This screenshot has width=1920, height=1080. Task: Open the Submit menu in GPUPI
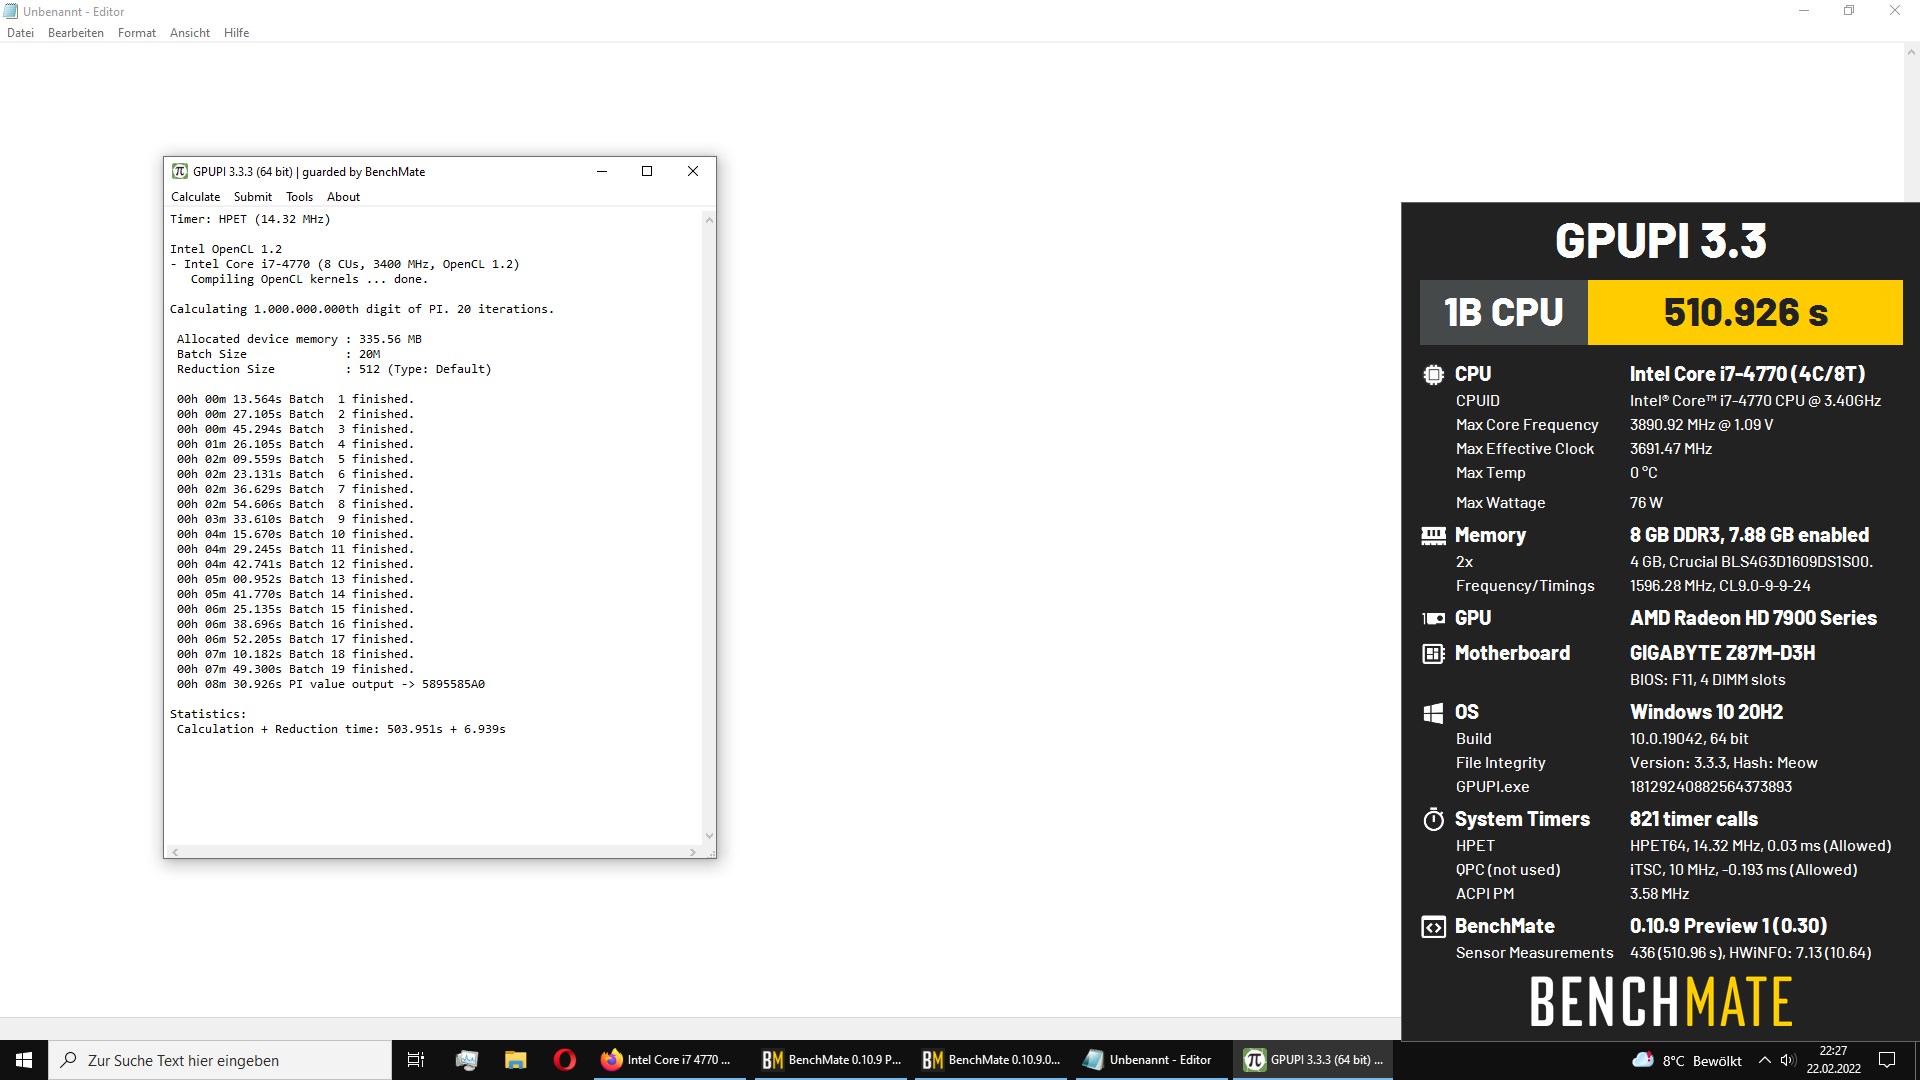point(252,197)
